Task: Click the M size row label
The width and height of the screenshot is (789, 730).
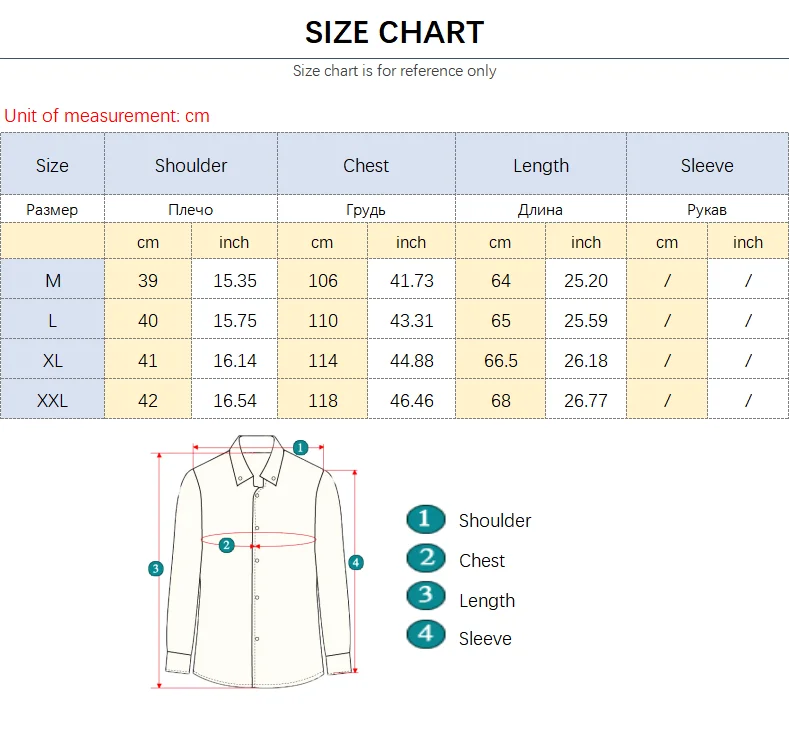Action: point(52,281)
